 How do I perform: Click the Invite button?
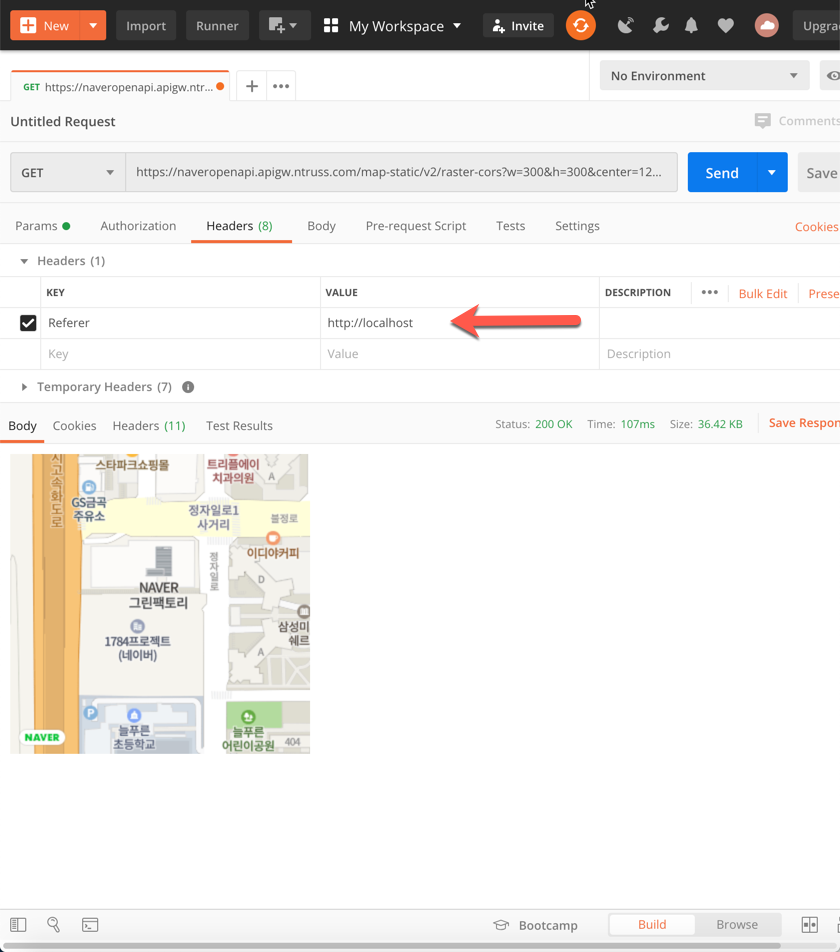pos(518,26)
